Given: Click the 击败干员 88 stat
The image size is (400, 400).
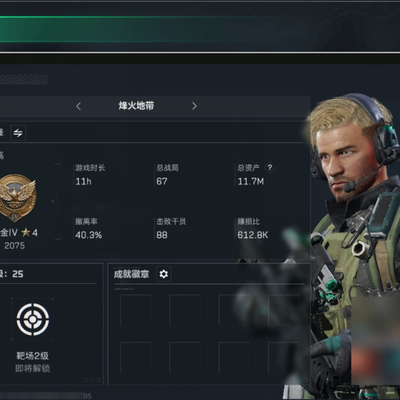Looking at the screenshot, I should 171,228.
